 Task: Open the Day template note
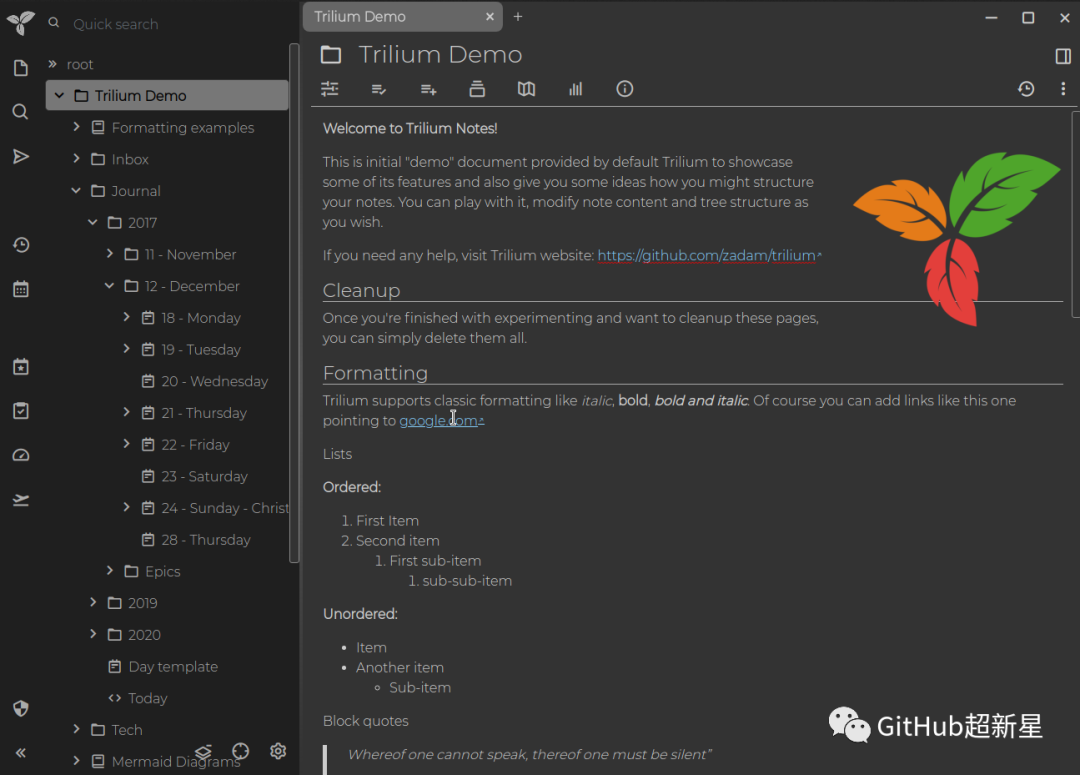(x=173, y=666)
